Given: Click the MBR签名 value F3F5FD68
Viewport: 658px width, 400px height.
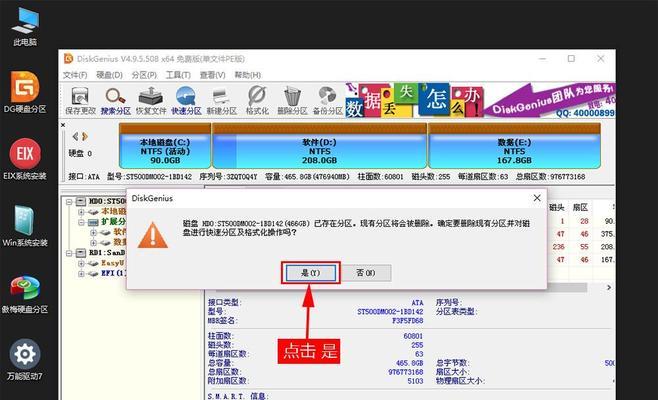Looking at the screenshot, I should point(407,321).
